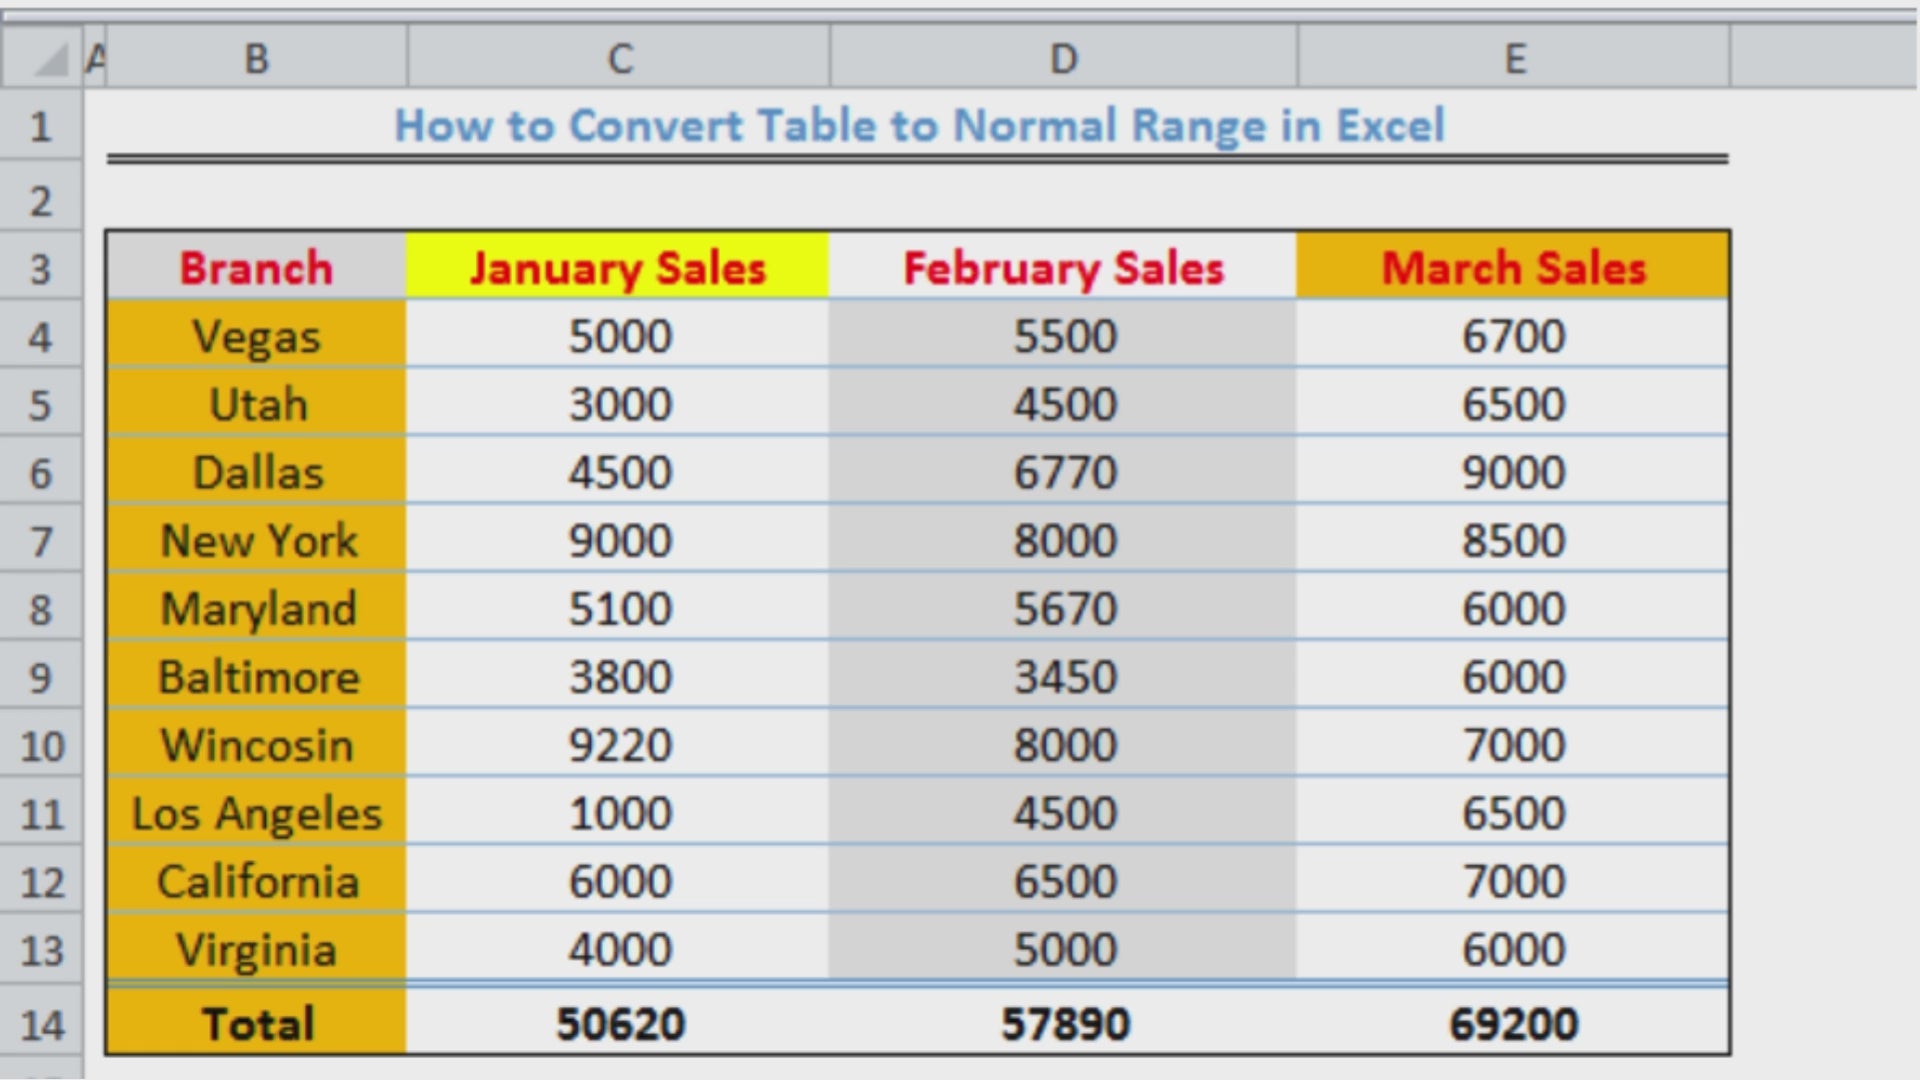1920x1080 pixels.
Task: Select column D header
Action: (x=1063, y=58)
